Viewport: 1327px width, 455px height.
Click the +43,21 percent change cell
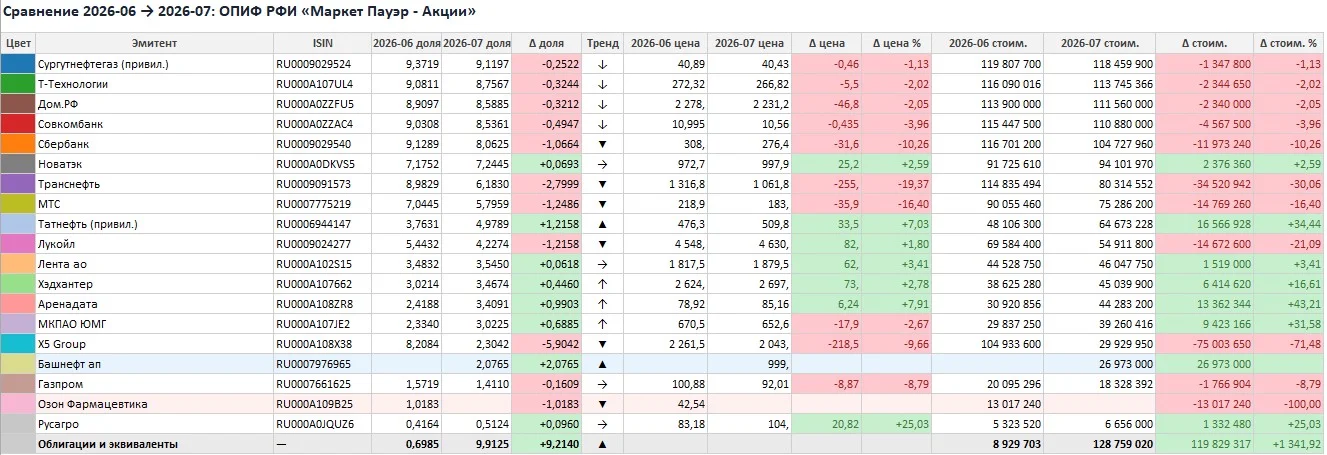pos(1289,303)
